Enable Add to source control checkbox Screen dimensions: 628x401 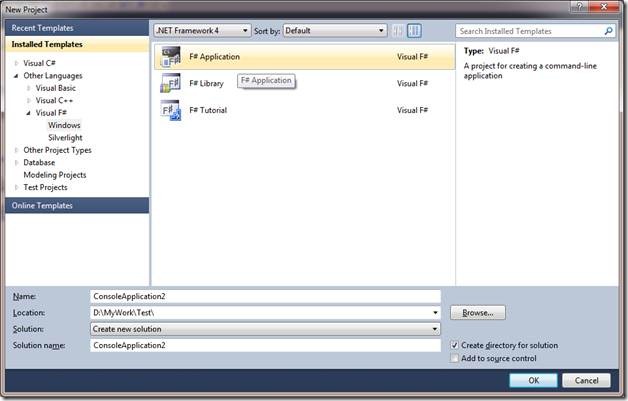pos(455,358)
